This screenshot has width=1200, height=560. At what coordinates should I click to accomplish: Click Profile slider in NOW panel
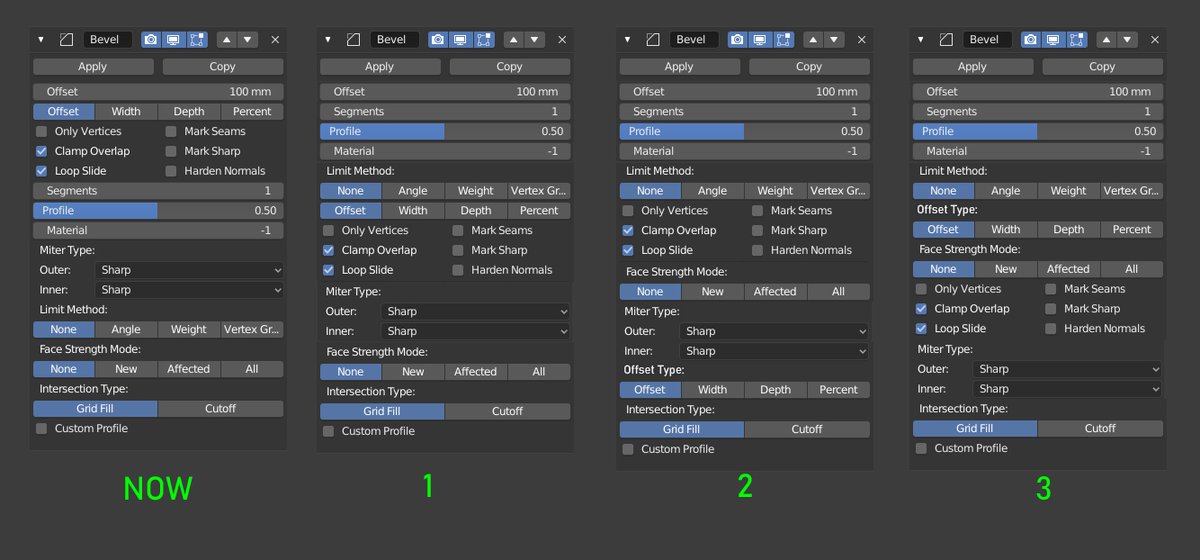[x=158, y=211]
